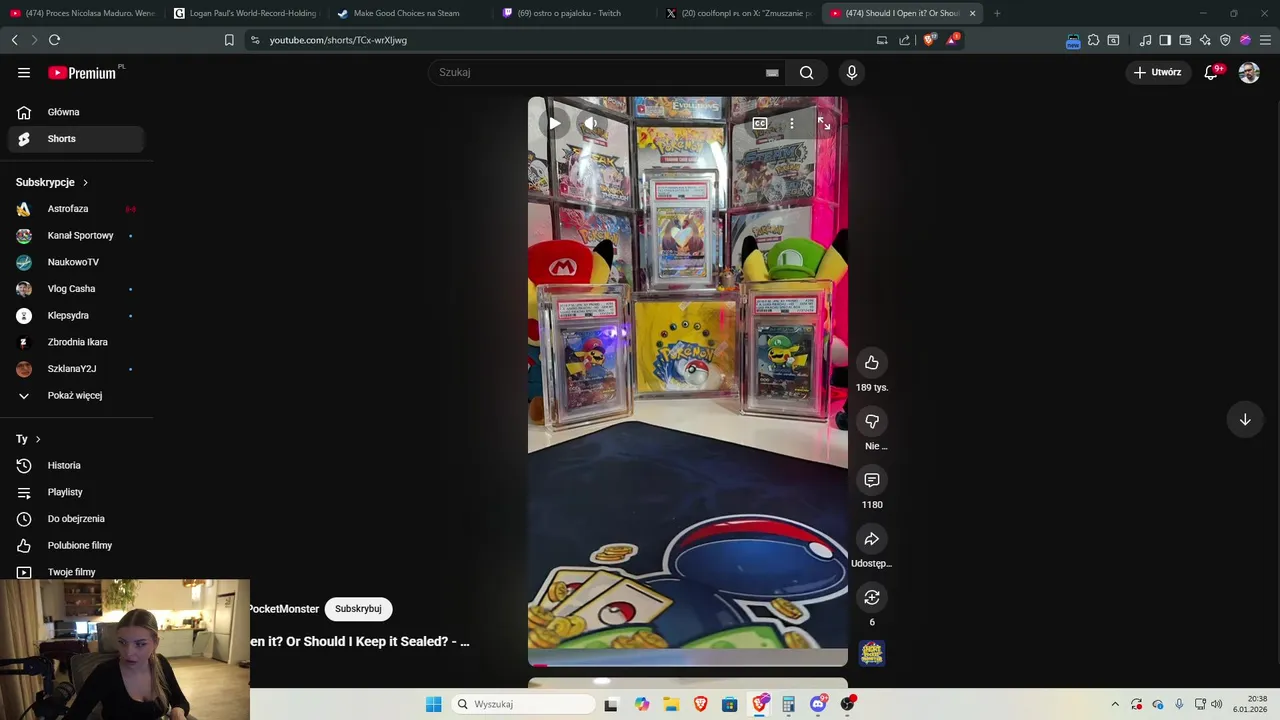Image resolution: width=1280 pixels, height=720 pixels.
Task: Click the search magnifier button
Action: 806,72
